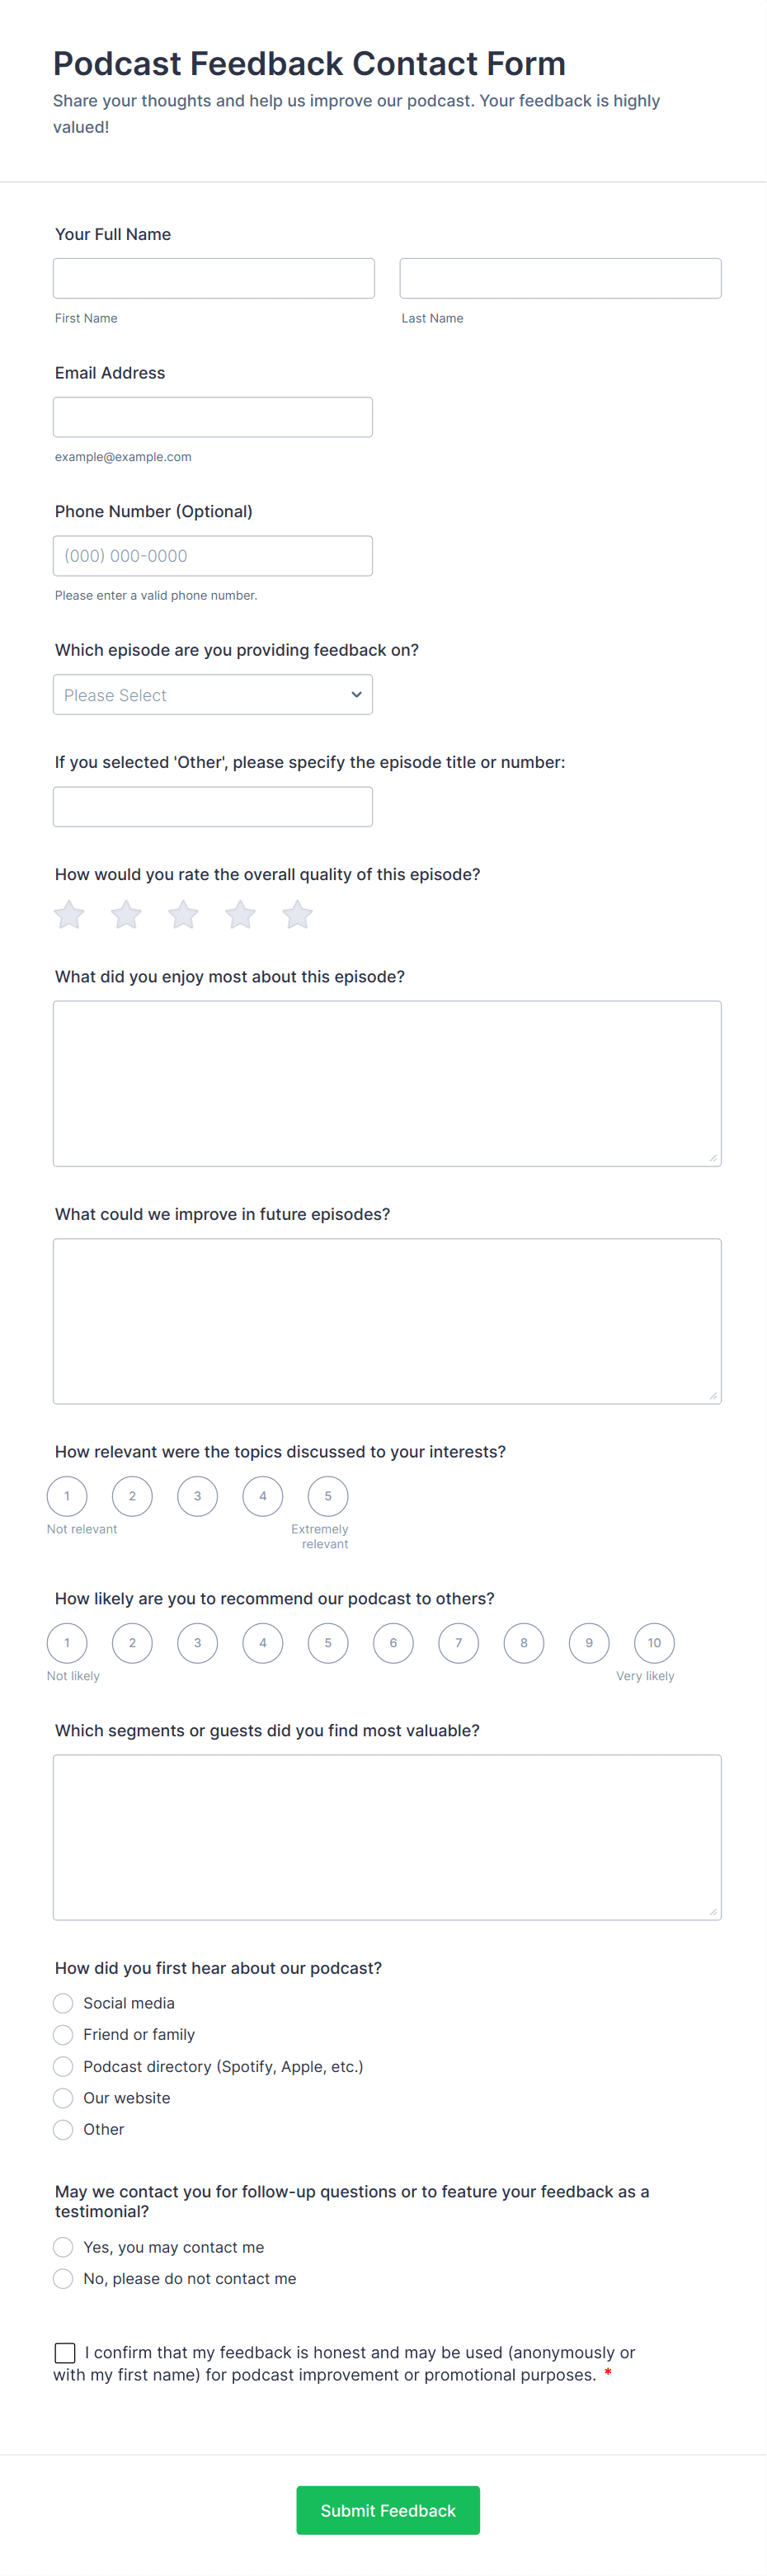The image size is (767, 2576).
Task: Focus the Email Address field
Action: coord(213,417)
